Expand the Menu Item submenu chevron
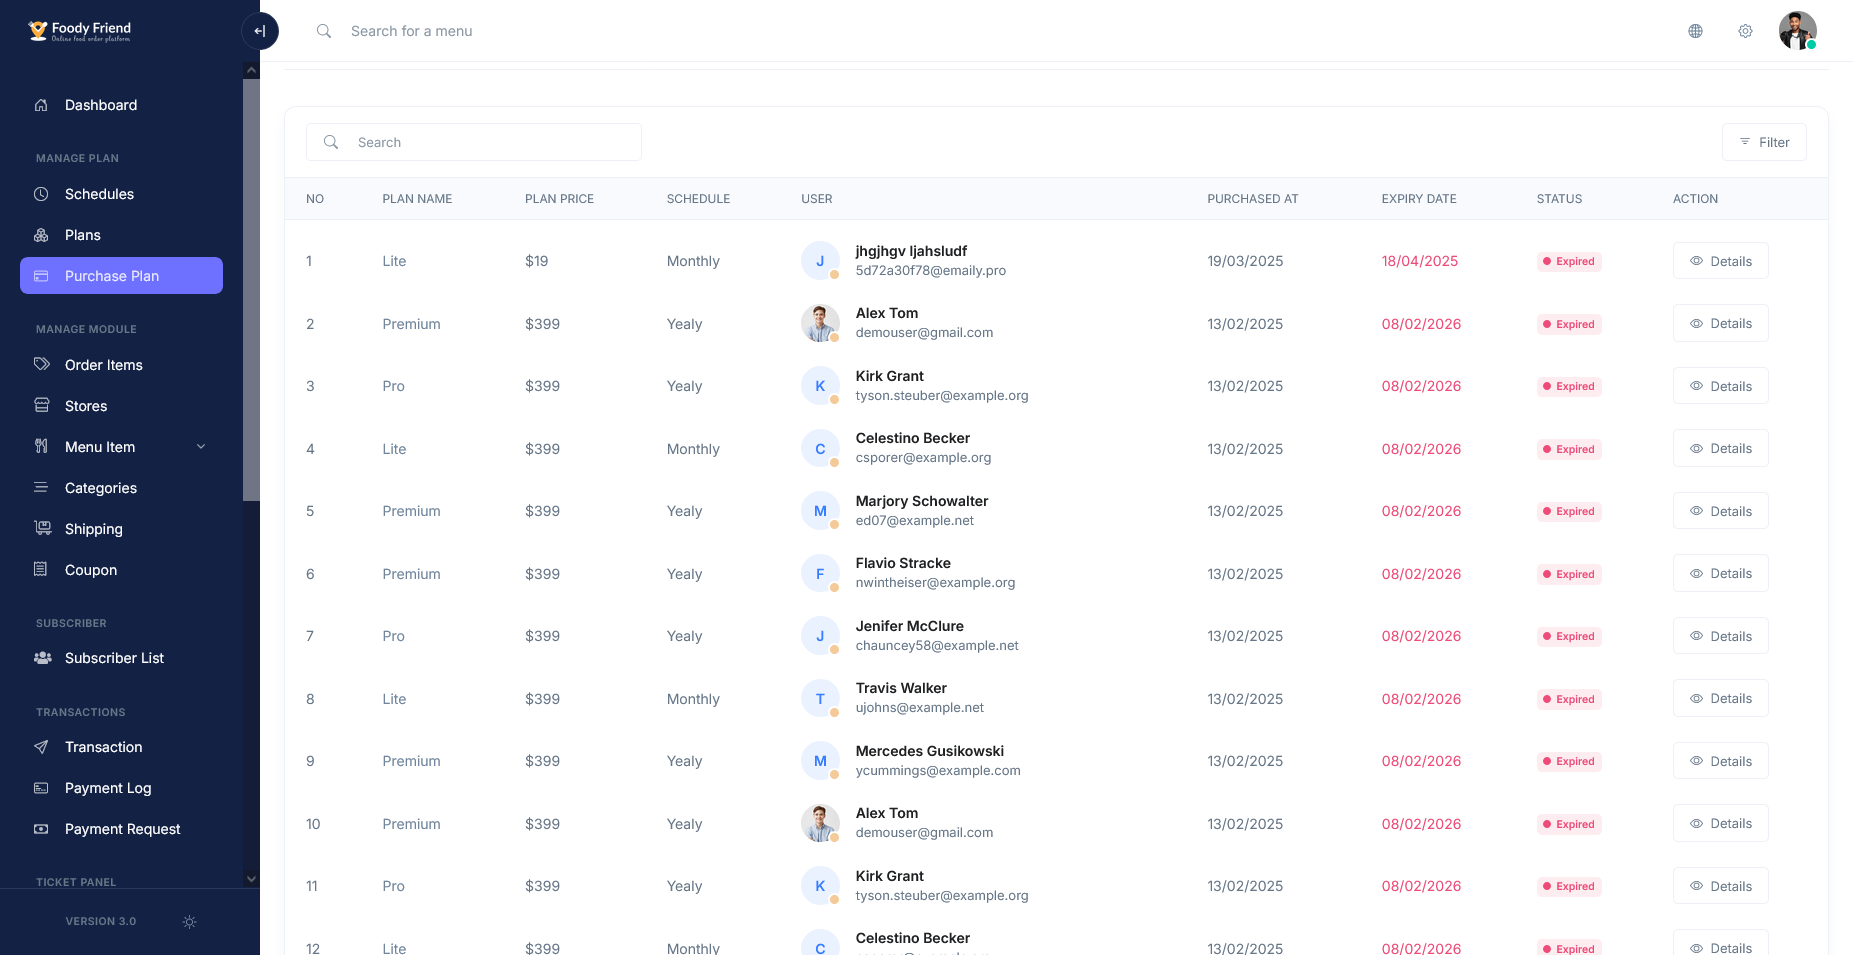 (x=201, y=447)
